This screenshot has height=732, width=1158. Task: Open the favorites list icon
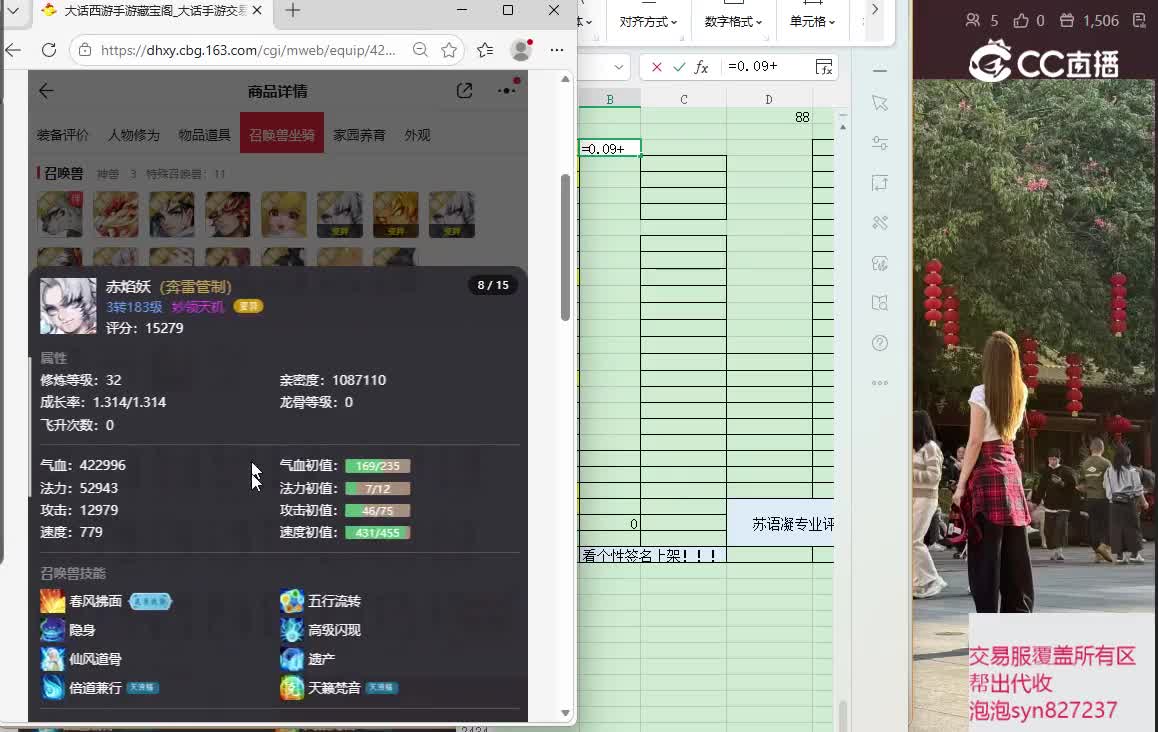click(485, 49)
